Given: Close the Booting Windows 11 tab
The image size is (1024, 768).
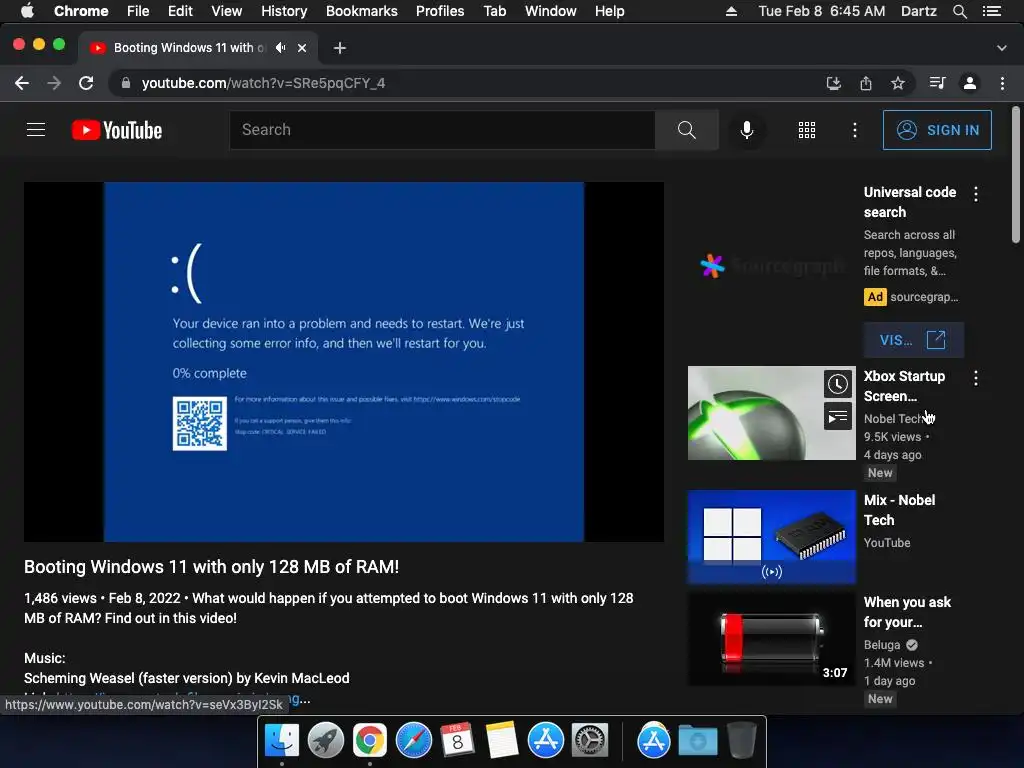Looking at the screenshot, I should [302, 48].
